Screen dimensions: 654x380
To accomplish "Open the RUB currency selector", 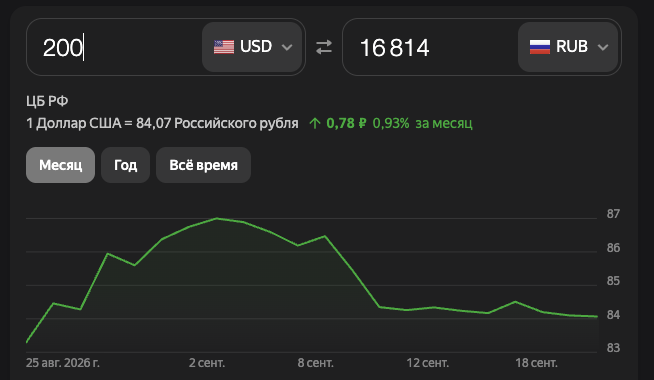I will (x=568, y=47).
